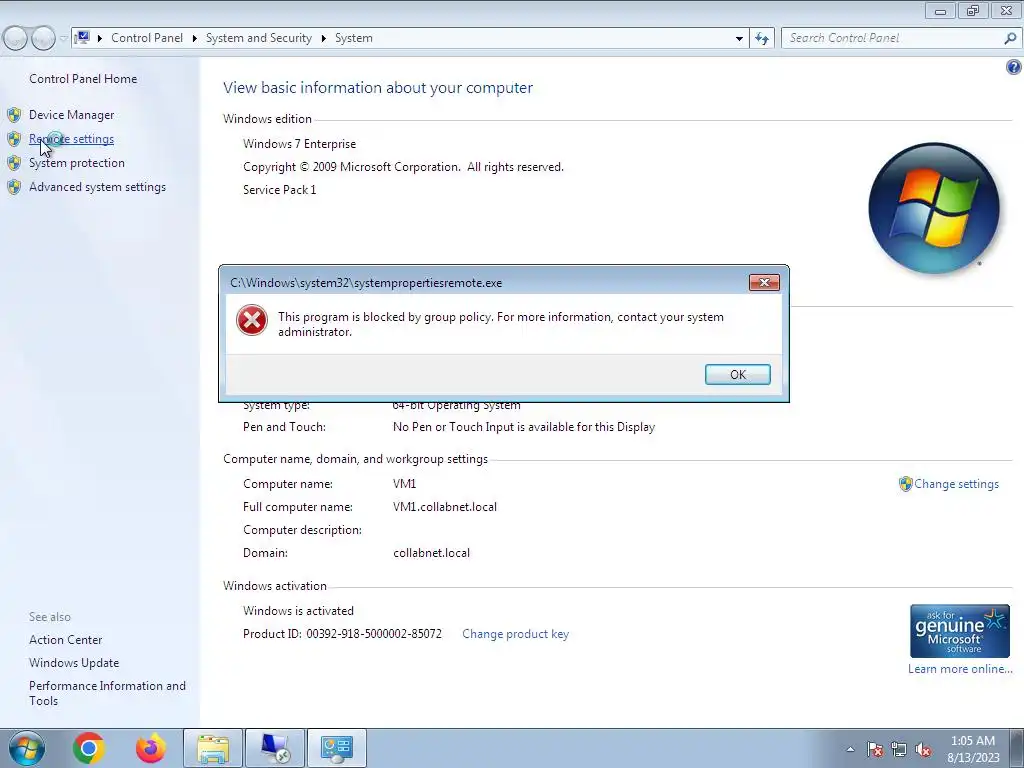This screenshot has width=1024, height=768.
Task: Open the remote desktop taskbar icon
Action: [275, 748]
